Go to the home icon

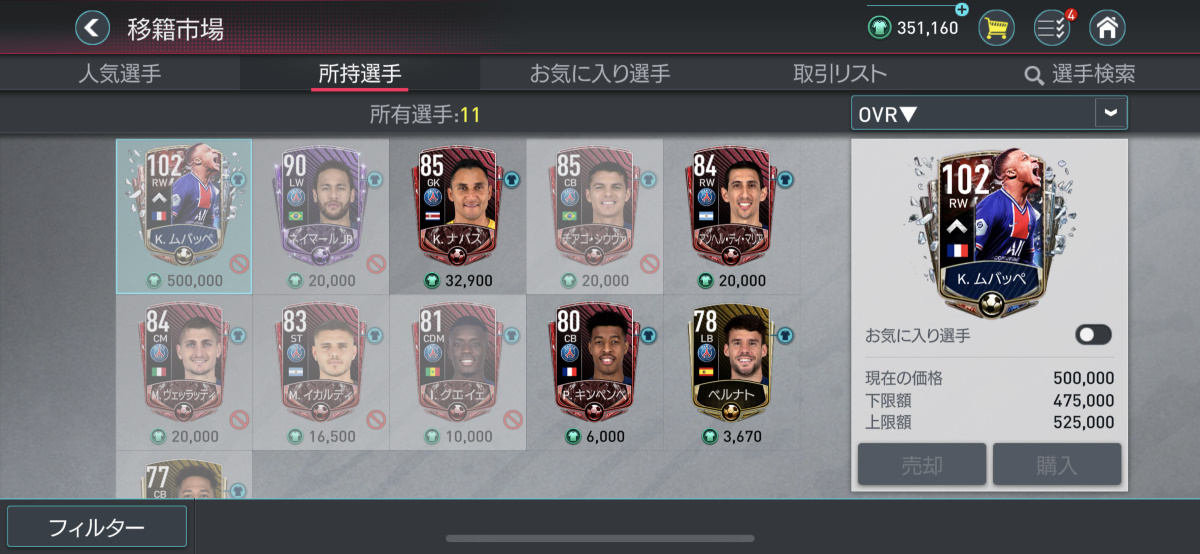(1107, 27)
